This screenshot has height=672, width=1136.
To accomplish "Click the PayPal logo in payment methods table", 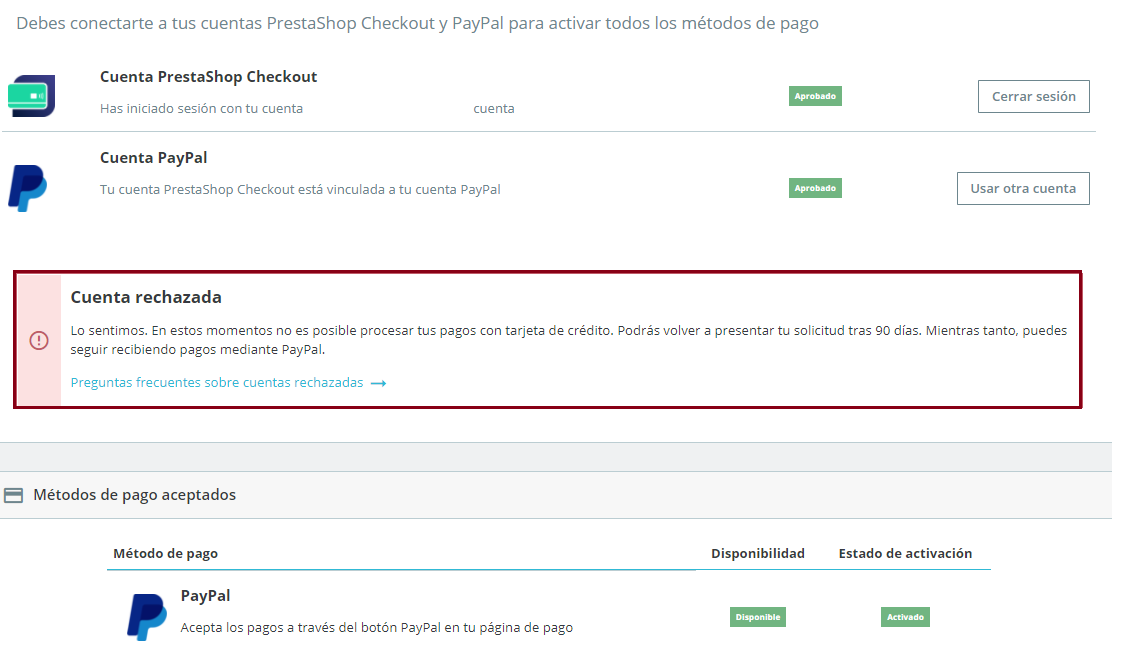I will (x=147, y=617).
